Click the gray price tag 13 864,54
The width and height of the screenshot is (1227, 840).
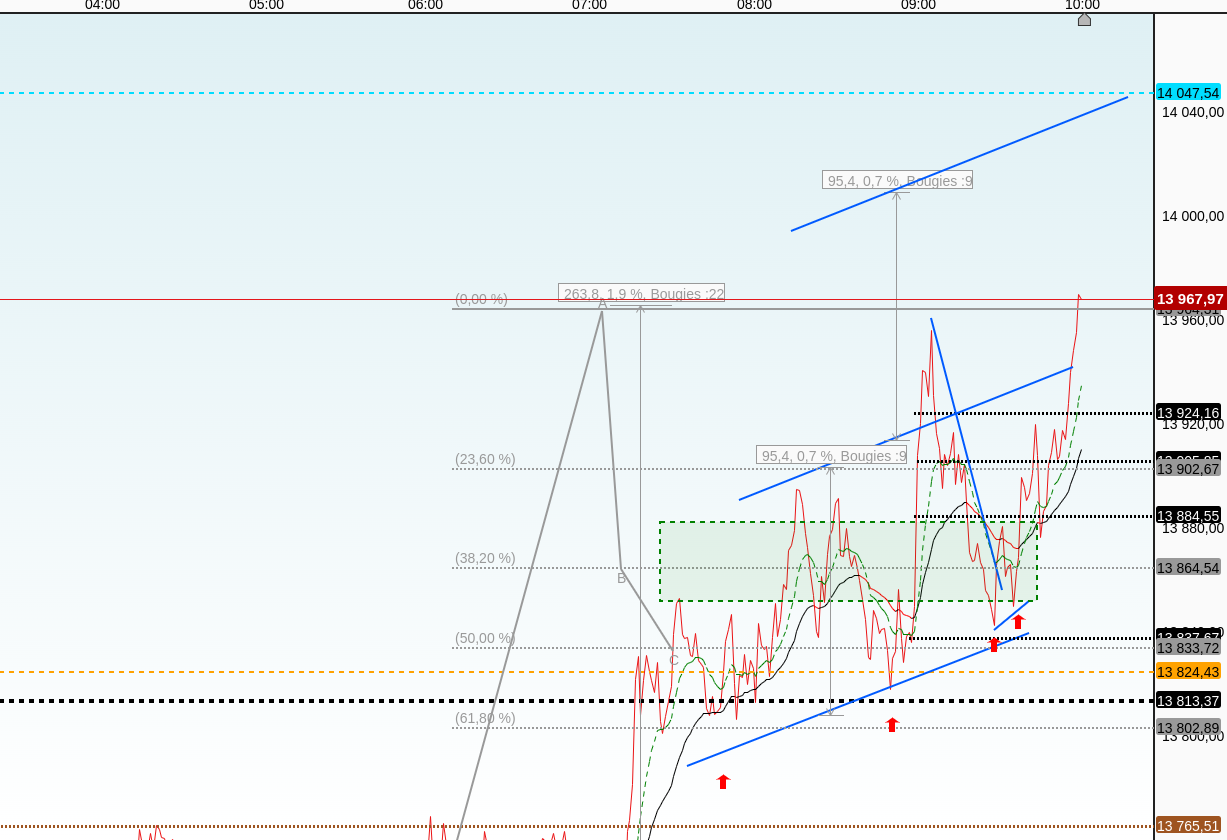click(1188, 567)
